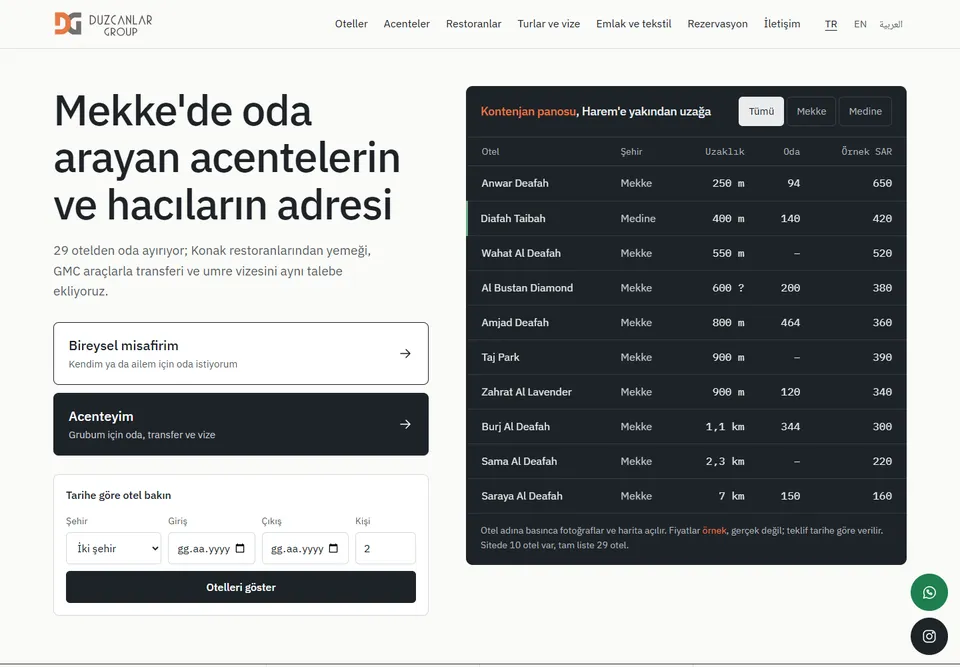Open the Al Bustan Diamond hotel
Image resolution: width=960 pixels, height=667 pixels.
[527, 288]
